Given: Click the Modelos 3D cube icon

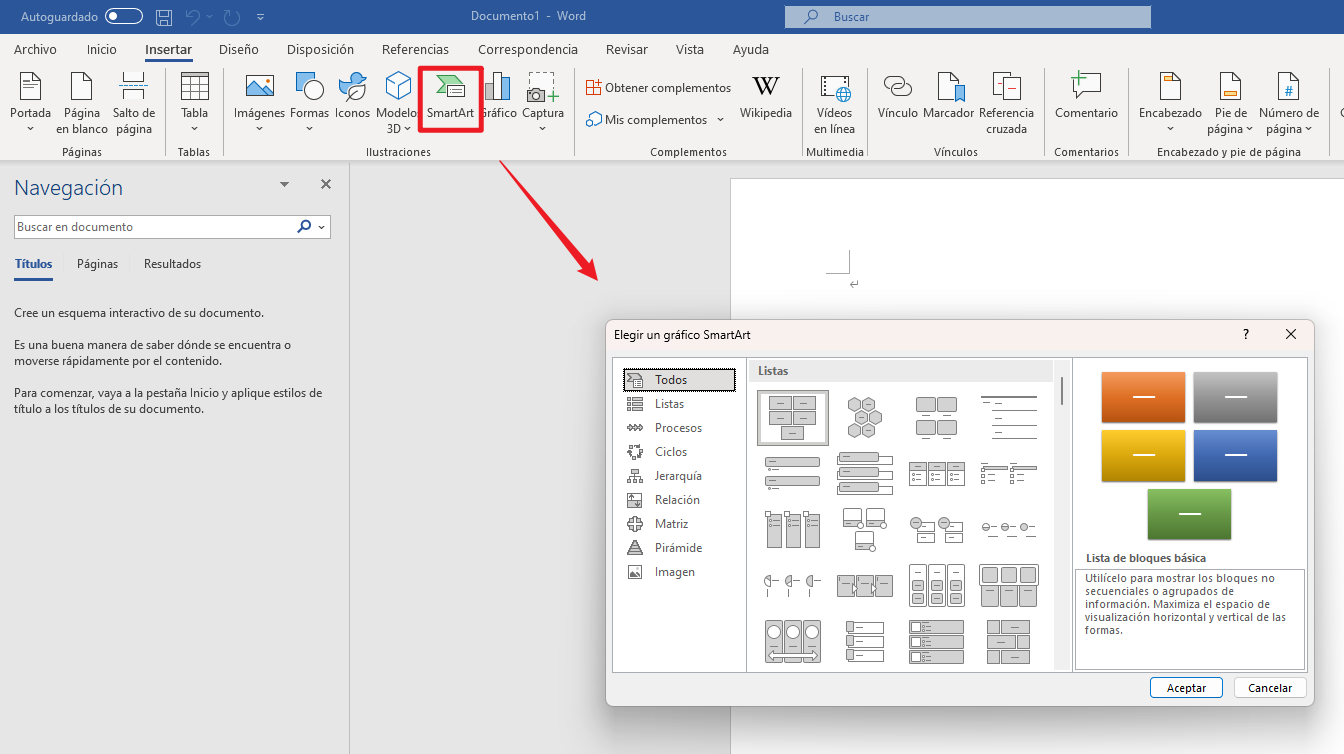Looking at the screenshot, I should click(399, 87).
